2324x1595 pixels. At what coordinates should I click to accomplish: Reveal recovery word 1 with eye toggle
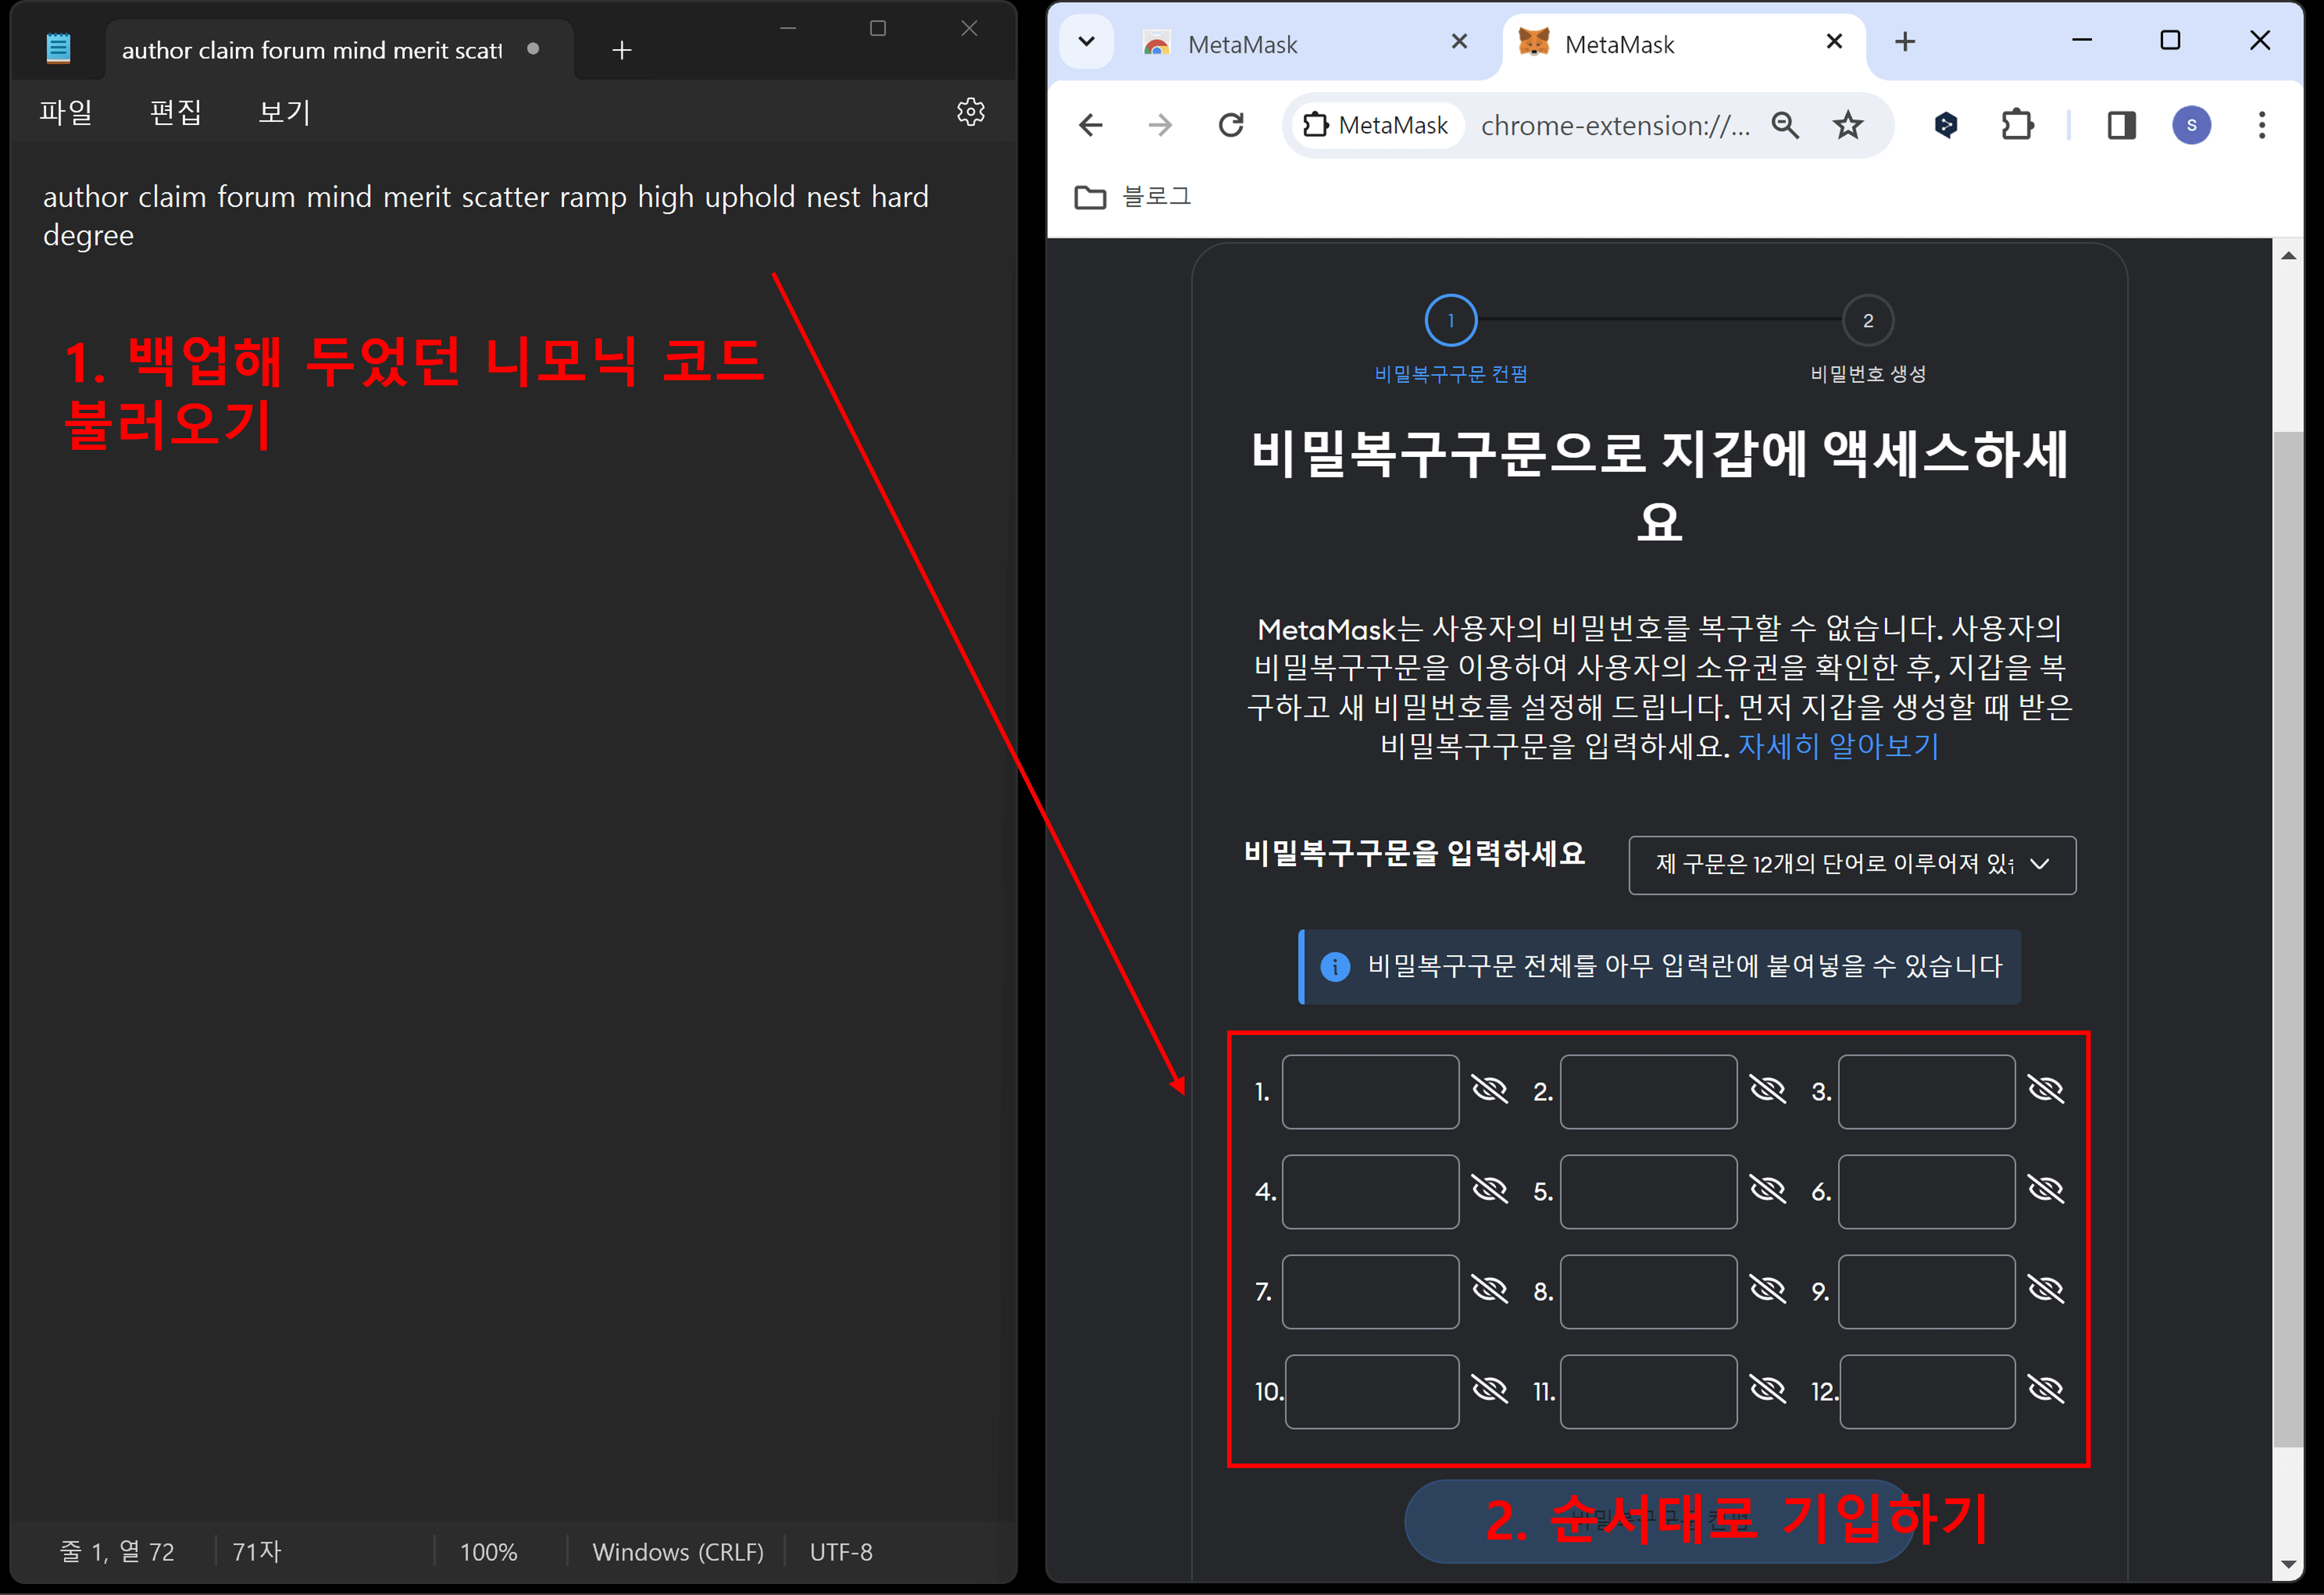1490,1089
